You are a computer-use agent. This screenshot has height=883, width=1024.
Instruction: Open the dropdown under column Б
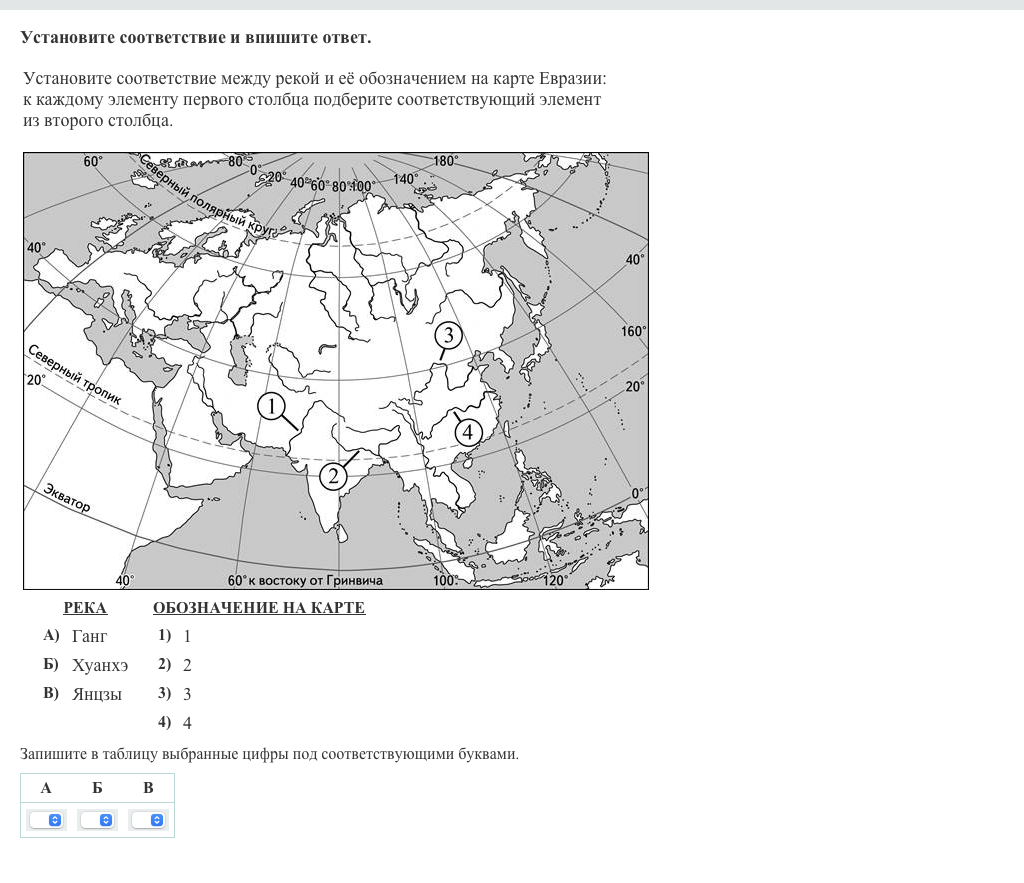pos(97,820)
